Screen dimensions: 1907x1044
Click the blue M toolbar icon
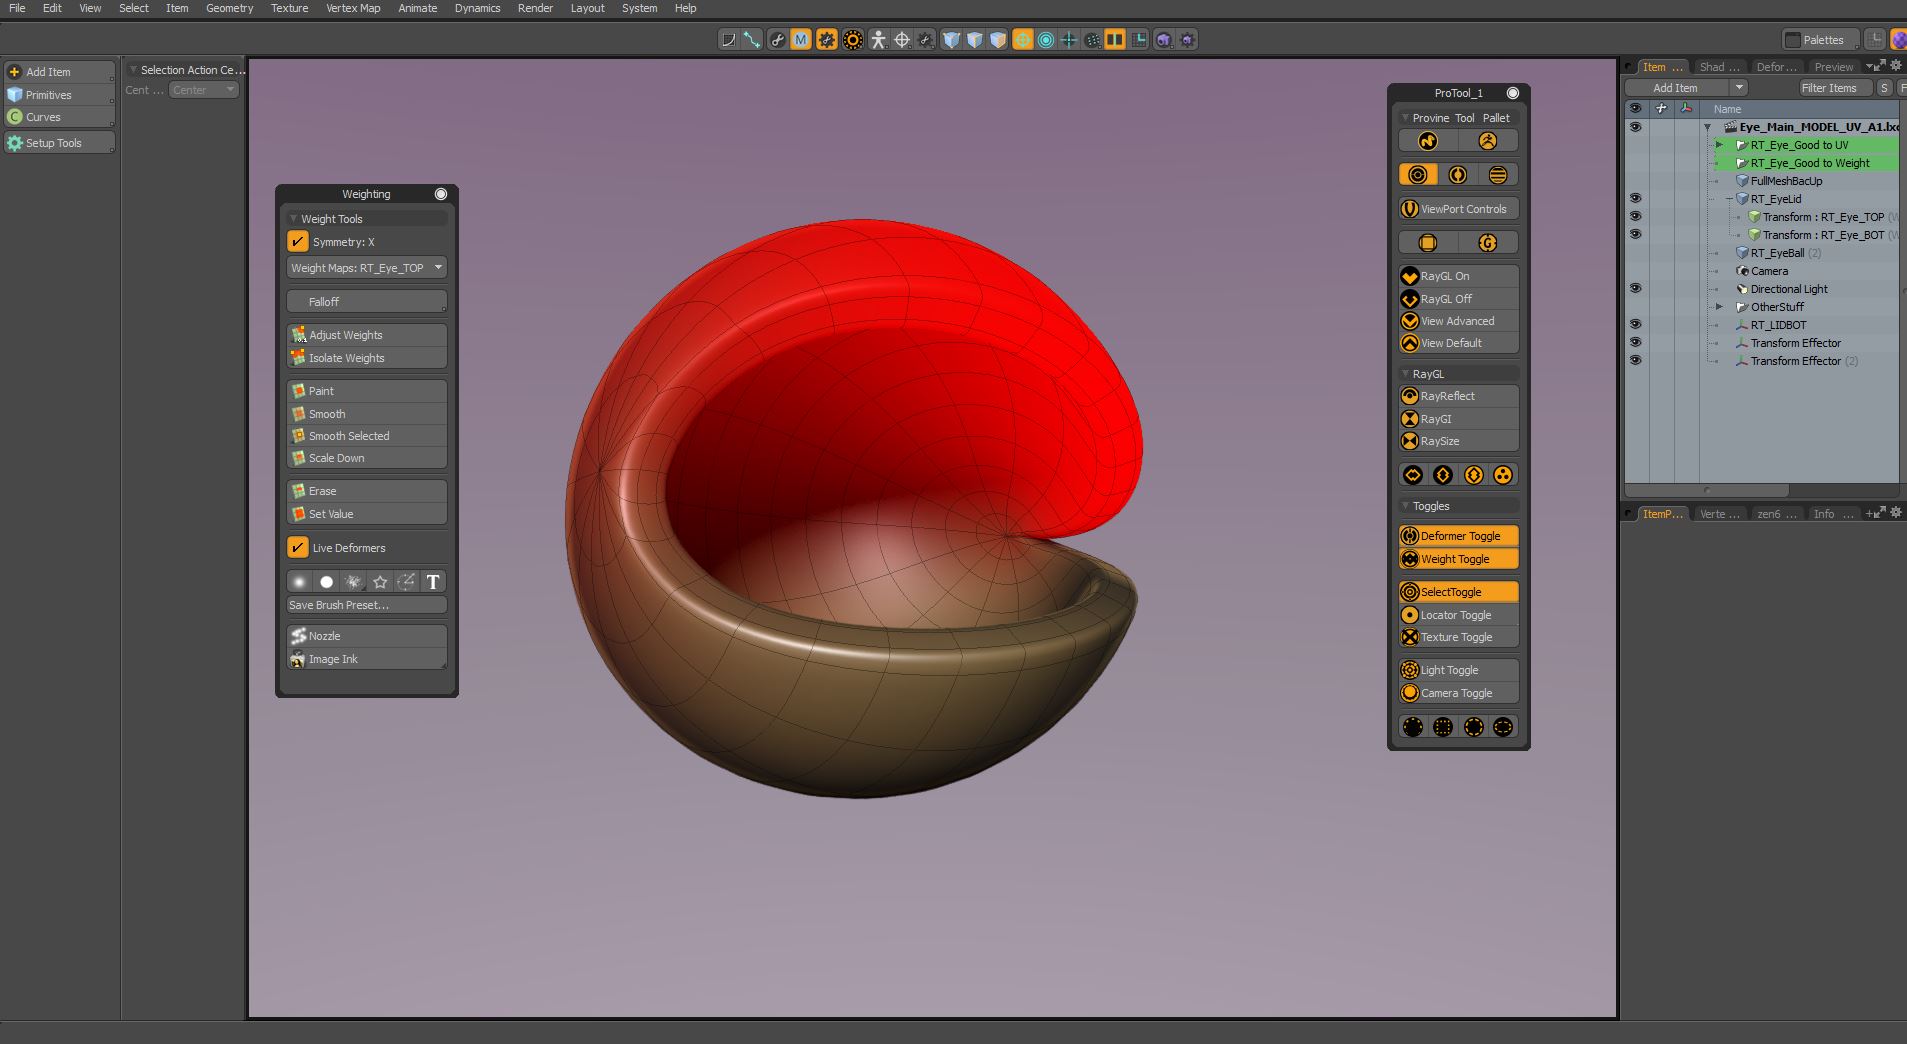tap(800, 40)
